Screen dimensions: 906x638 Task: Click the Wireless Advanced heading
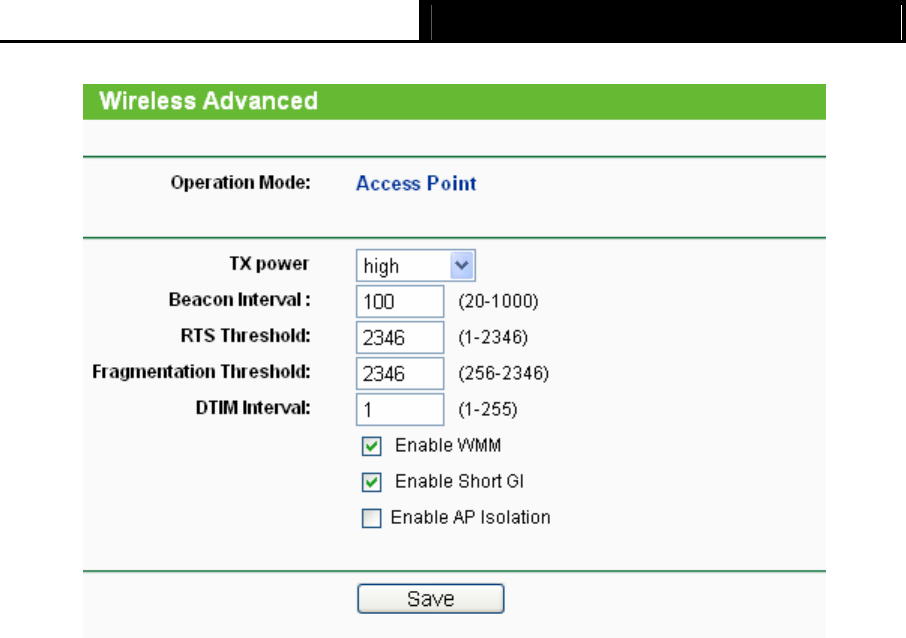(209, 101)
